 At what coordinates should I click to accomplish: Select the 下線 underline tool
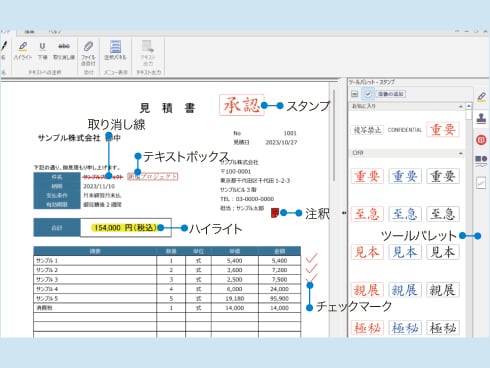click(42, 50)
